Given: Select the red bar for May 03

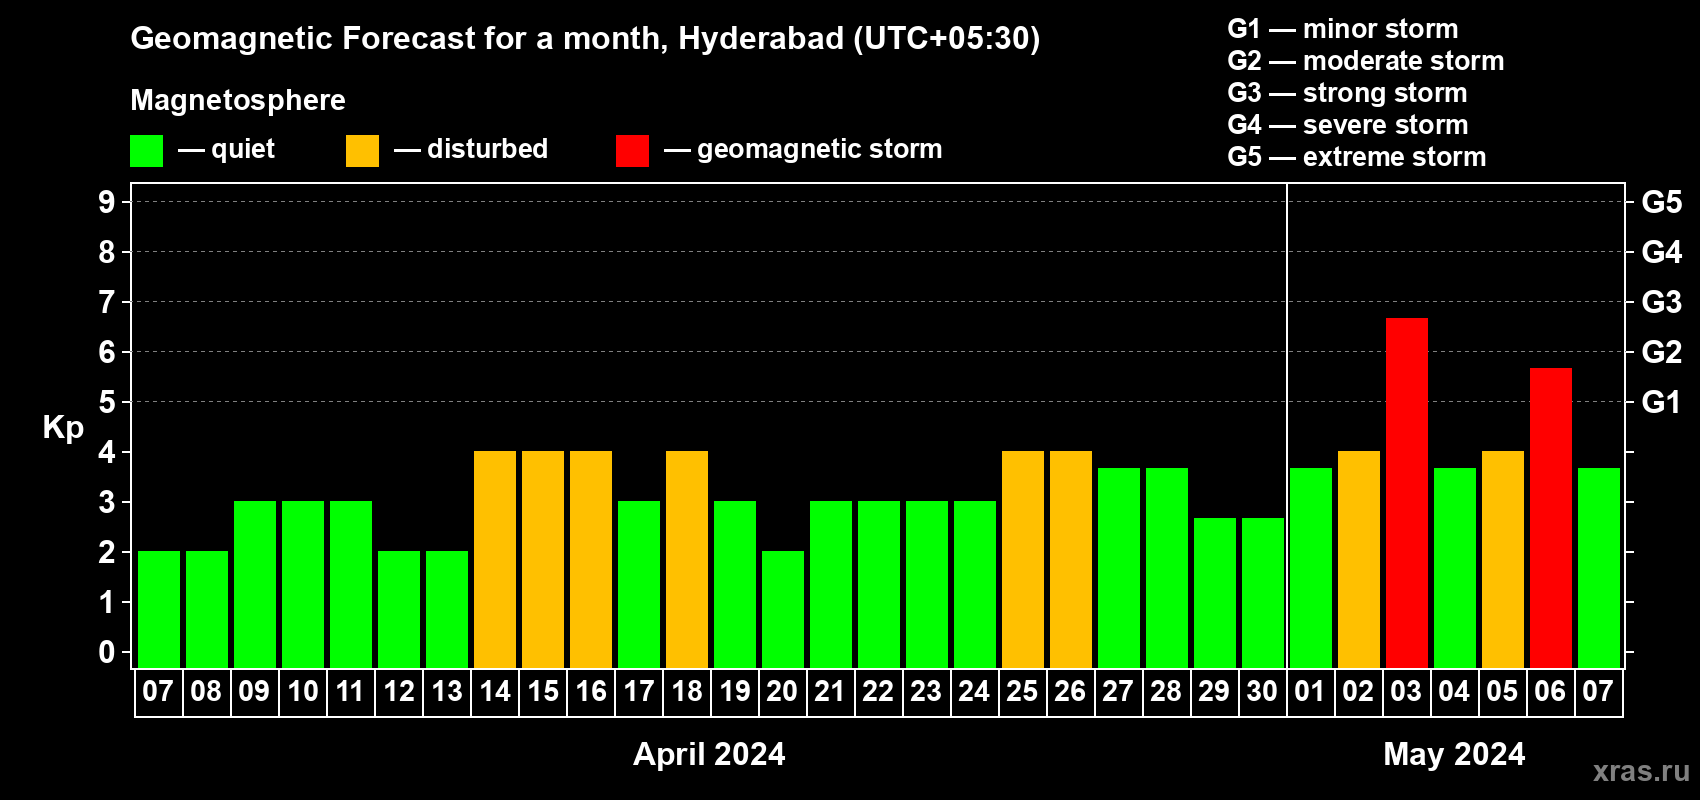Looking at the screenshot, I should [1406, 493].
